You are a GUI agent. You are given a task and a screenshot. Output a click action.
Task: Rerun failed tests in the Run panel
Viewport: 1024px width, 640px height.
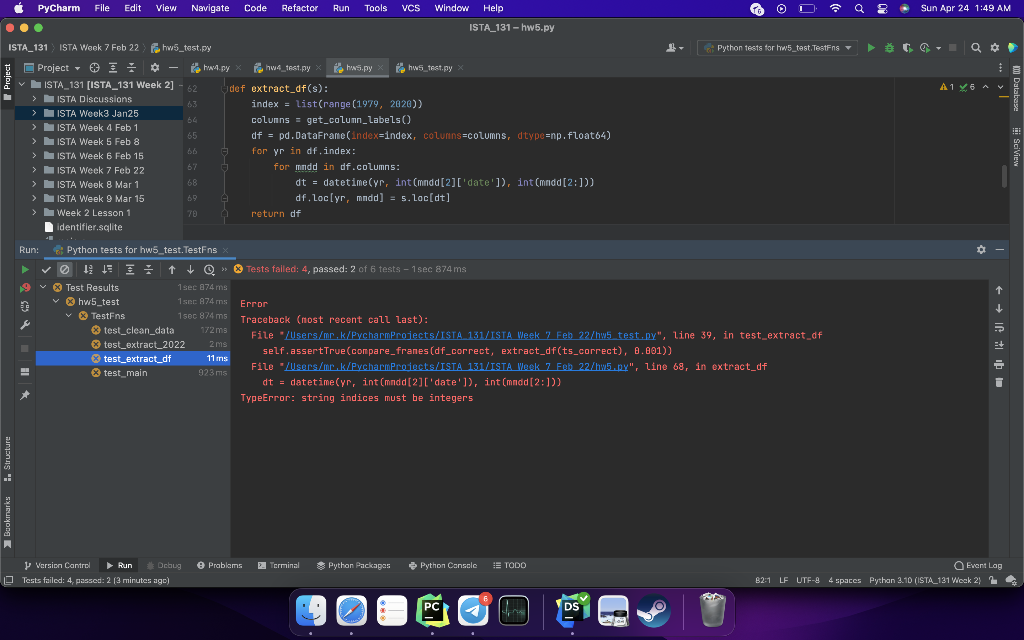[25, 287]
